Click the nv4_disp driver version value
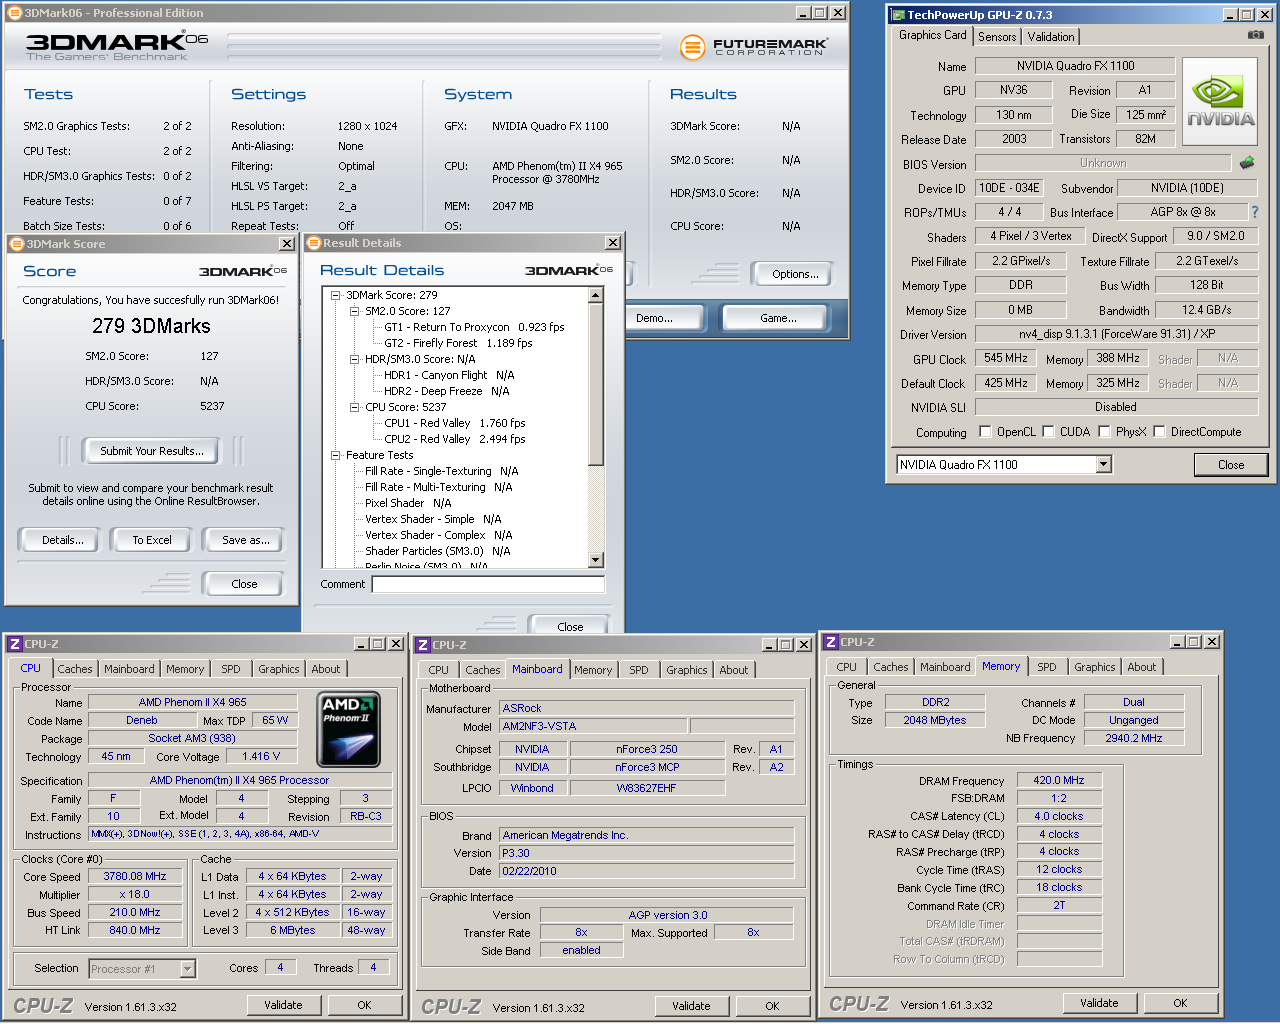 click(1116, 334)
